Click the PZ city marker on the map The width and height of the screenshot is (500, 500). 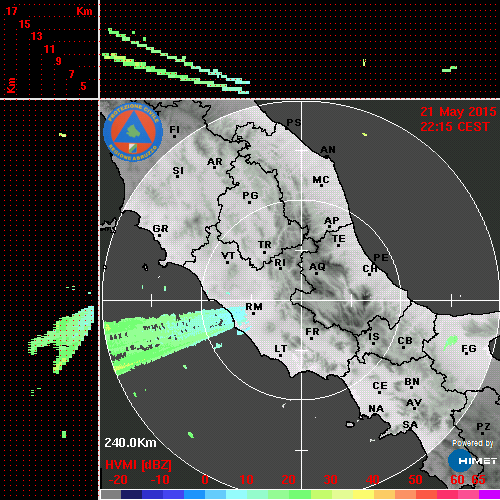coord(483,428)
